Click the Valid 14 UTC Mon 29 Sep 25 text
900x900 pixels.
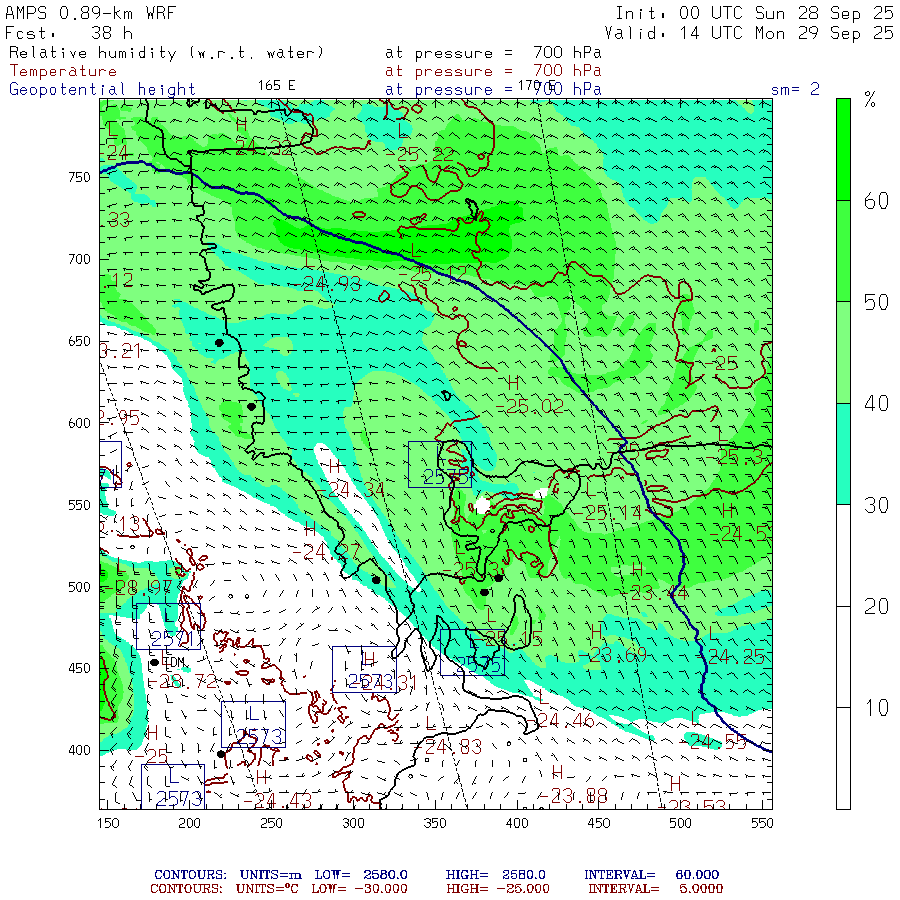[754, 32]
